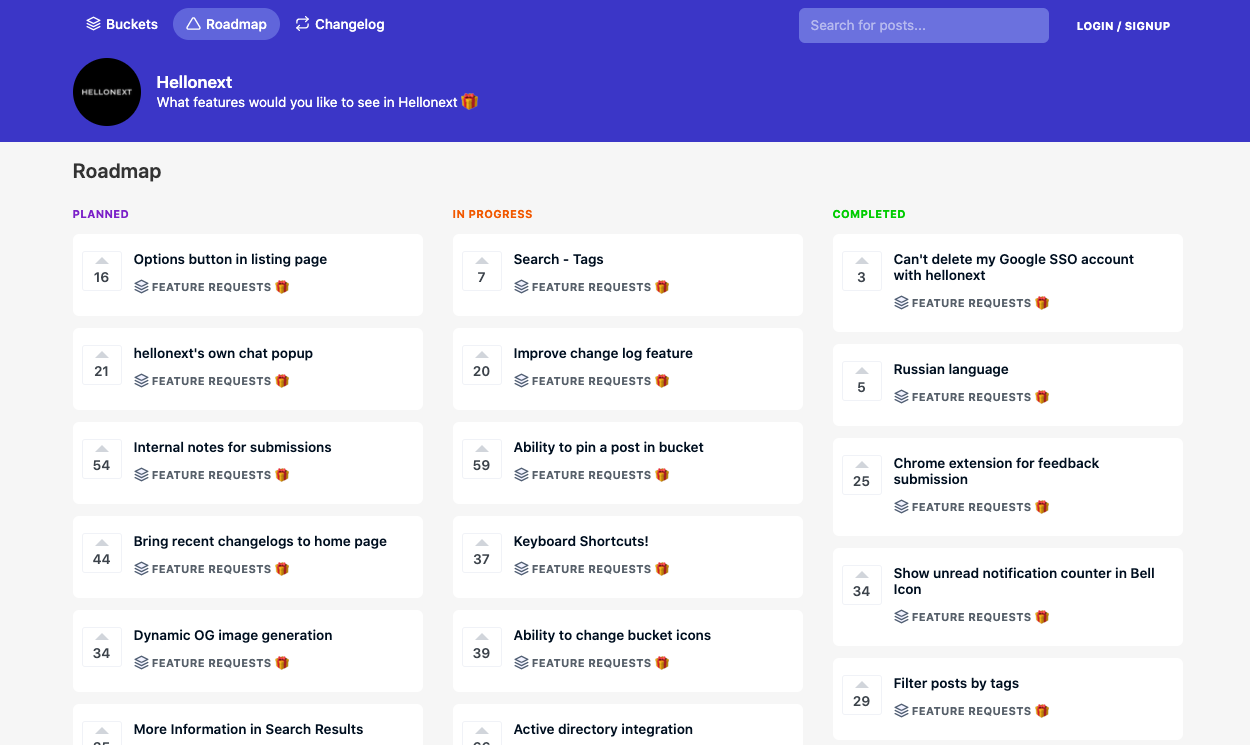Open 'Dynamic OG image generation' post

tap(233, 635)
